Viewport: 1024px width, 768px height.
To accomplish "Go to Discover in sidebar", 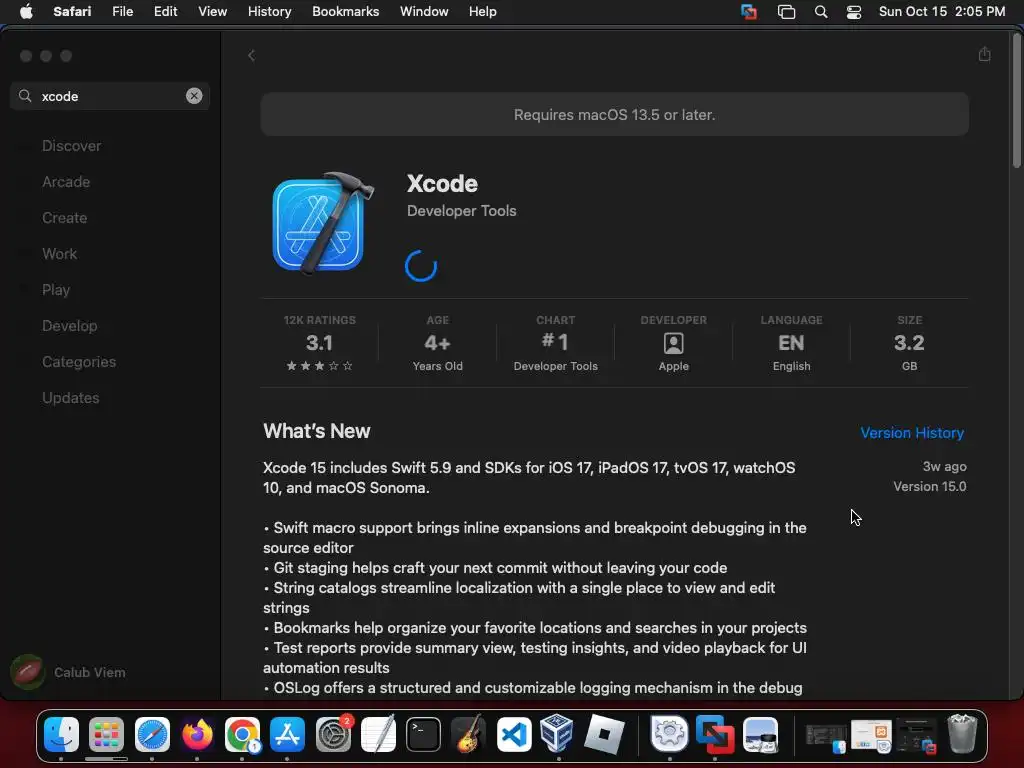I will click(71, 146).
